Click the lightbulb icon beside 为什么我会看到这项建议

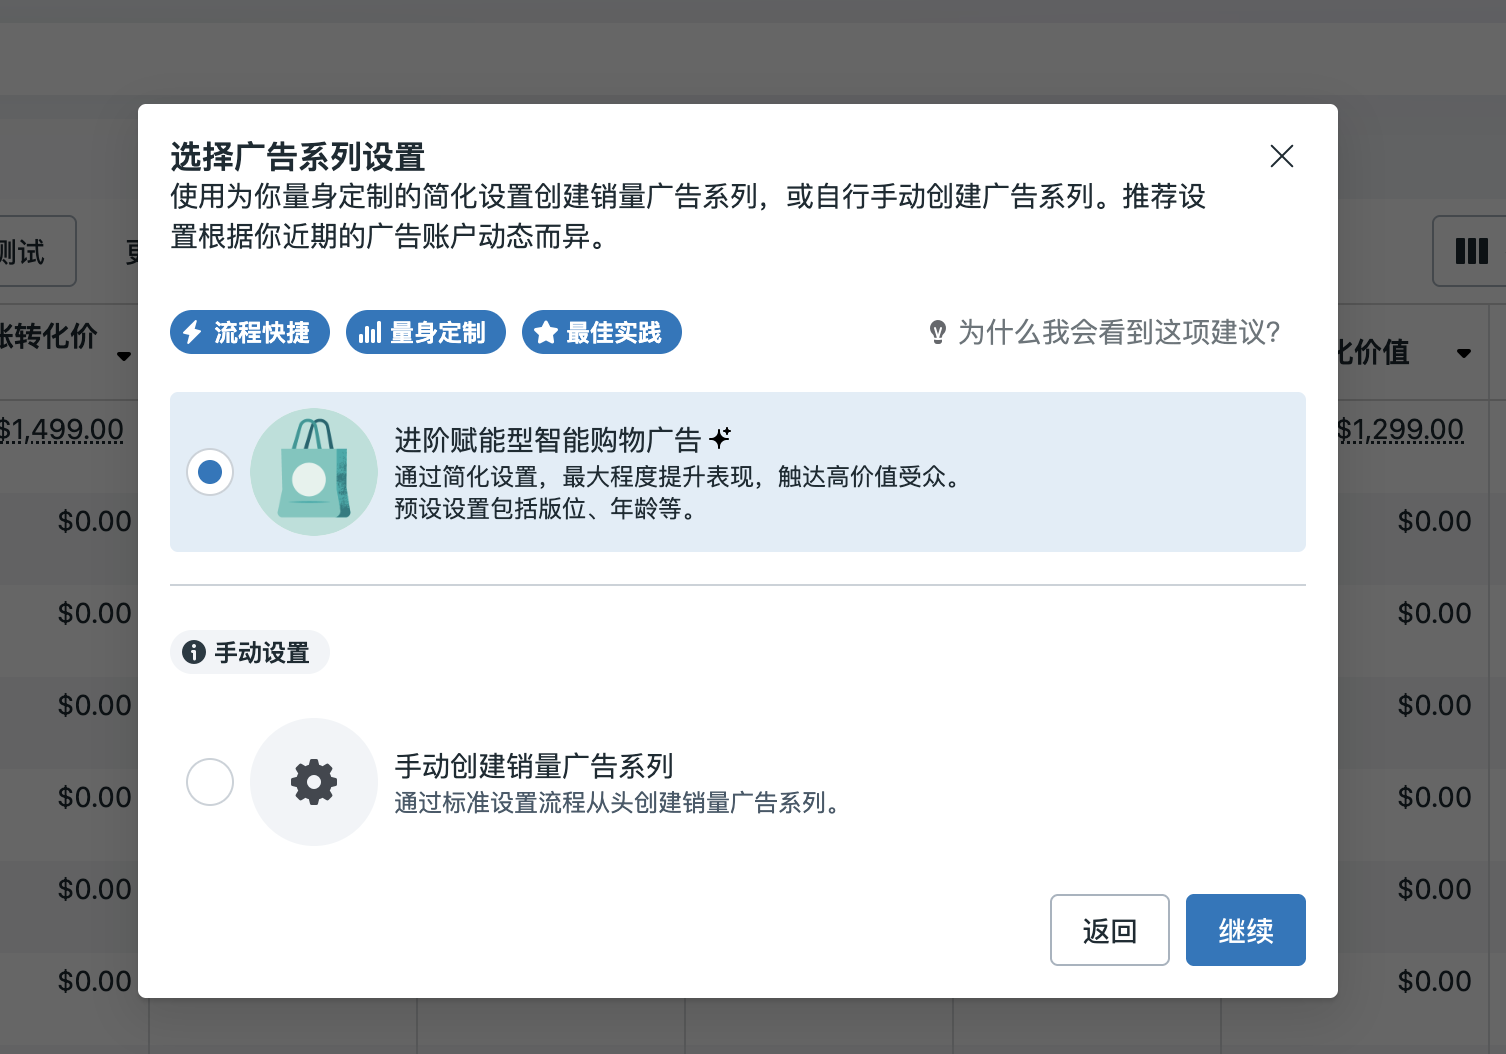point(936,332)
